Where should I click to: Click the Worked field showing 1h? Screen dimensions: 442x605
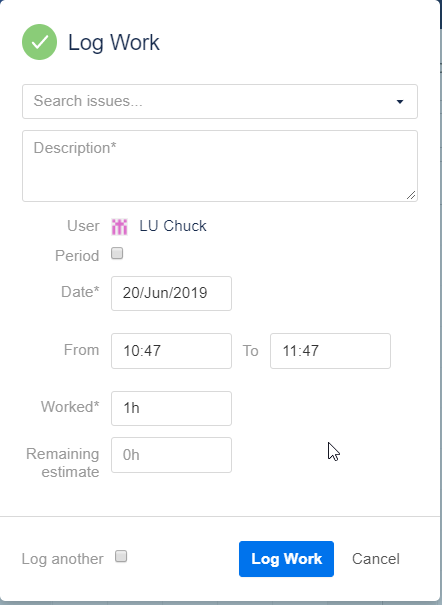(x=171, y=409)
